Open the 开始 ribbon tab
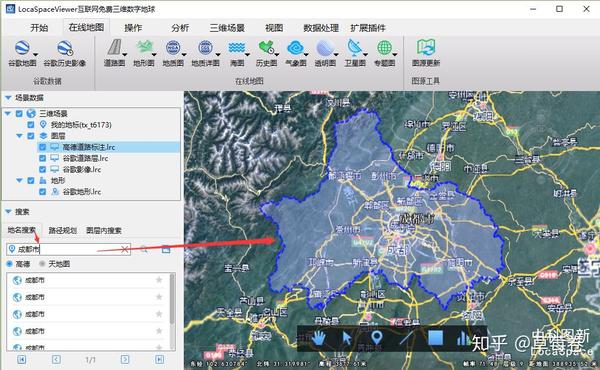The width and height of the screenshot is (600, 370). coord(39,28)
